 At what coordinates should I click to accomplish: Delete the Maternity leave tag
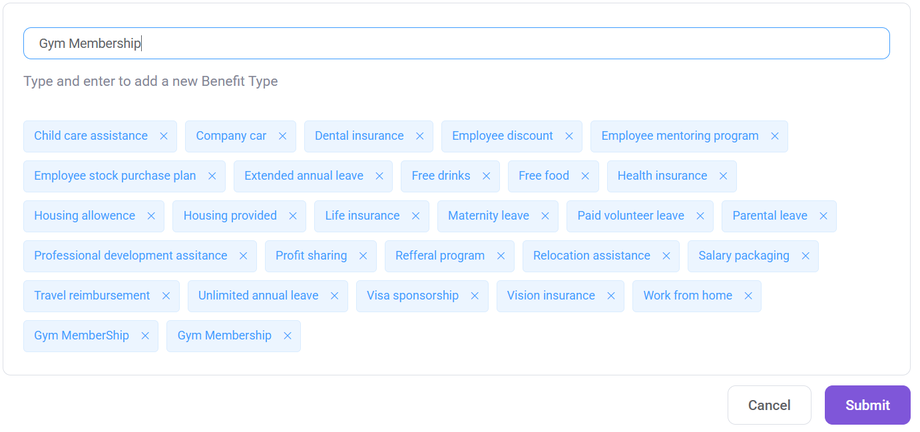click(x=545, y=216)
